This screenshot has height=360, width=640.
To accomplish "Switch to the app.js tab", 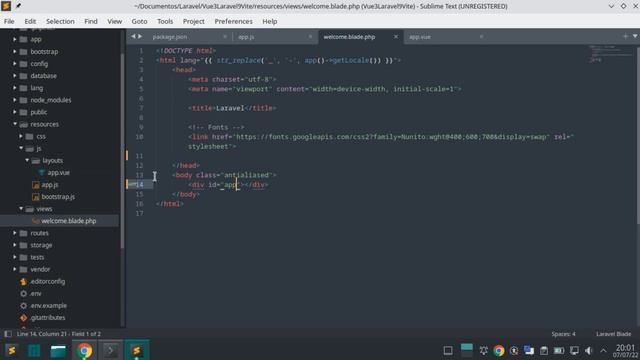I will pyautogui.click(x=246, y=37).
